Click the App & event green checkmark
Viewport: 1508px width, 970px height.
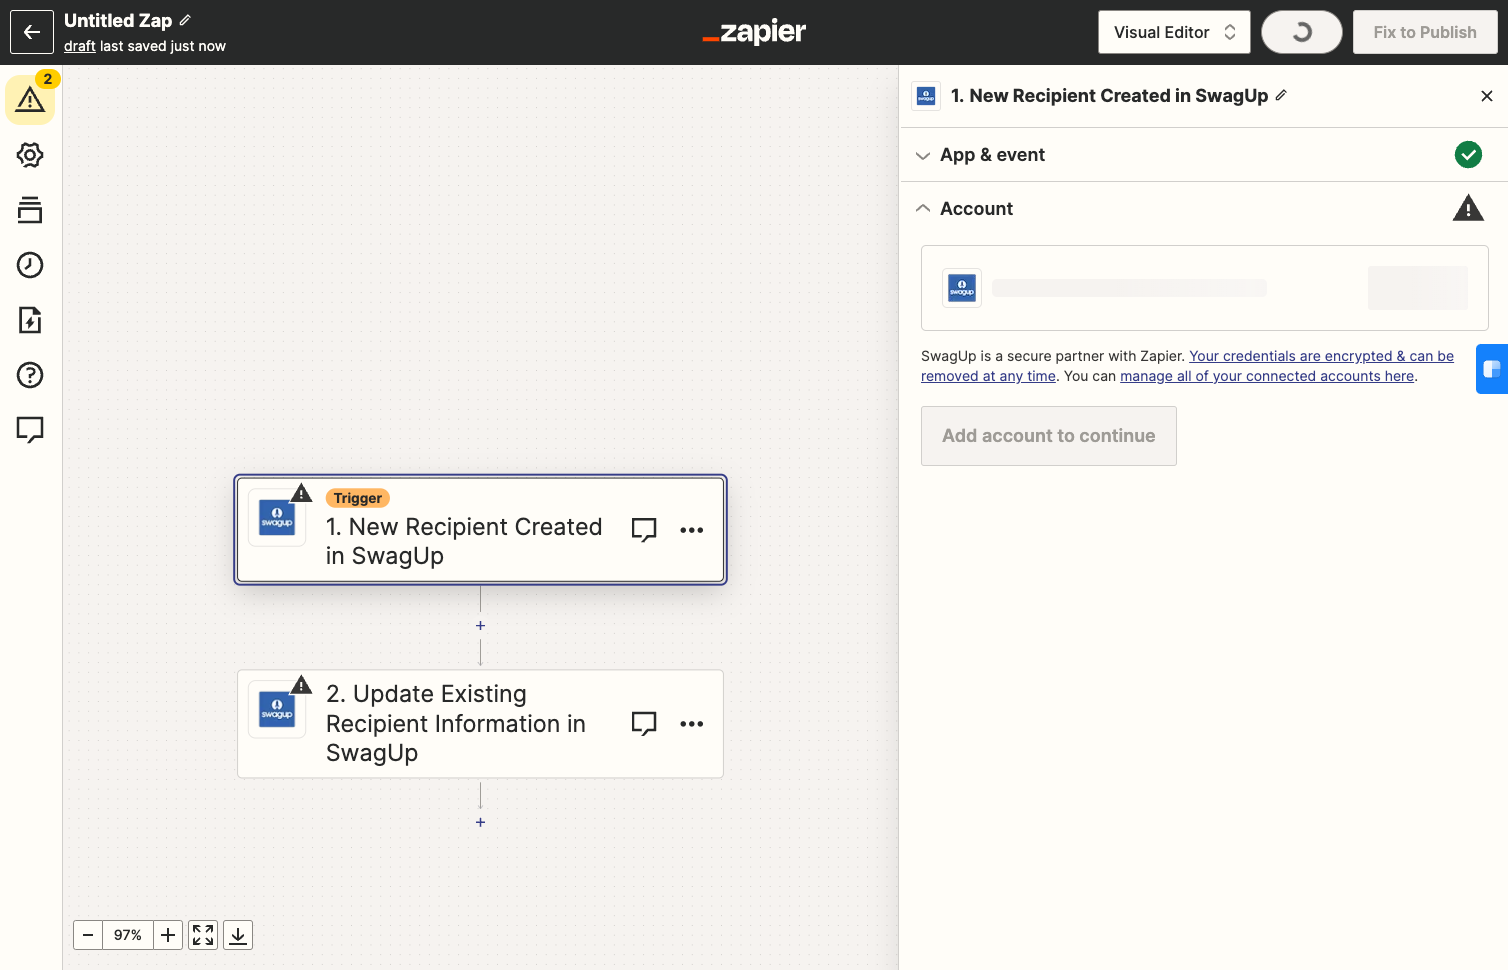tap(1468, 154)
